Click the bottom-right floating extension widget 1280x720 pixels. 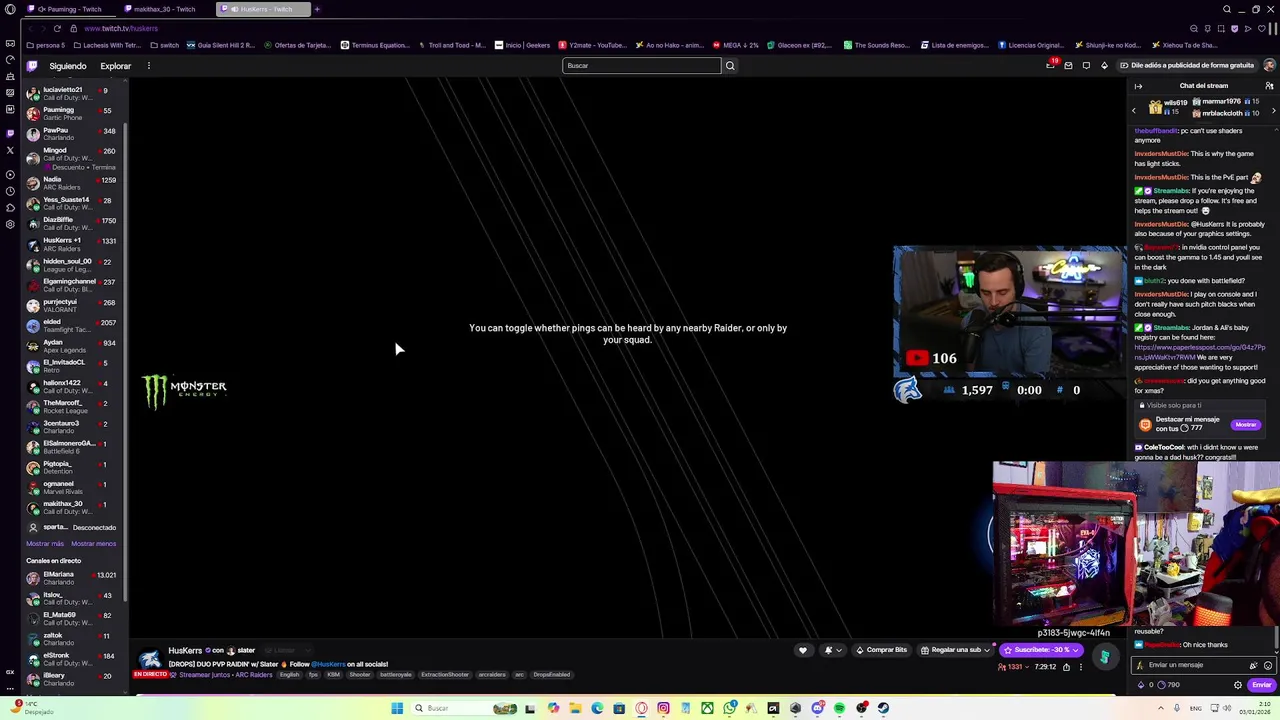1104,657
